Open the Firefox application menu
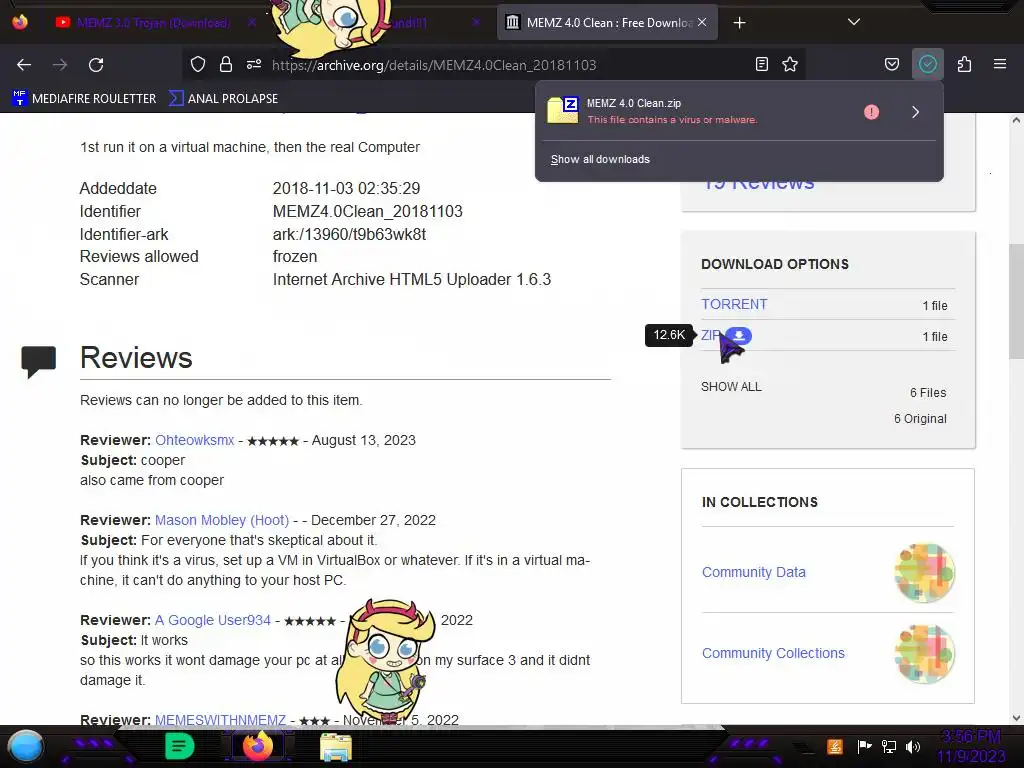Image resolution: width=1024 pixels, height=768 pixels. pyautogui.click(x=1000, y=65)
